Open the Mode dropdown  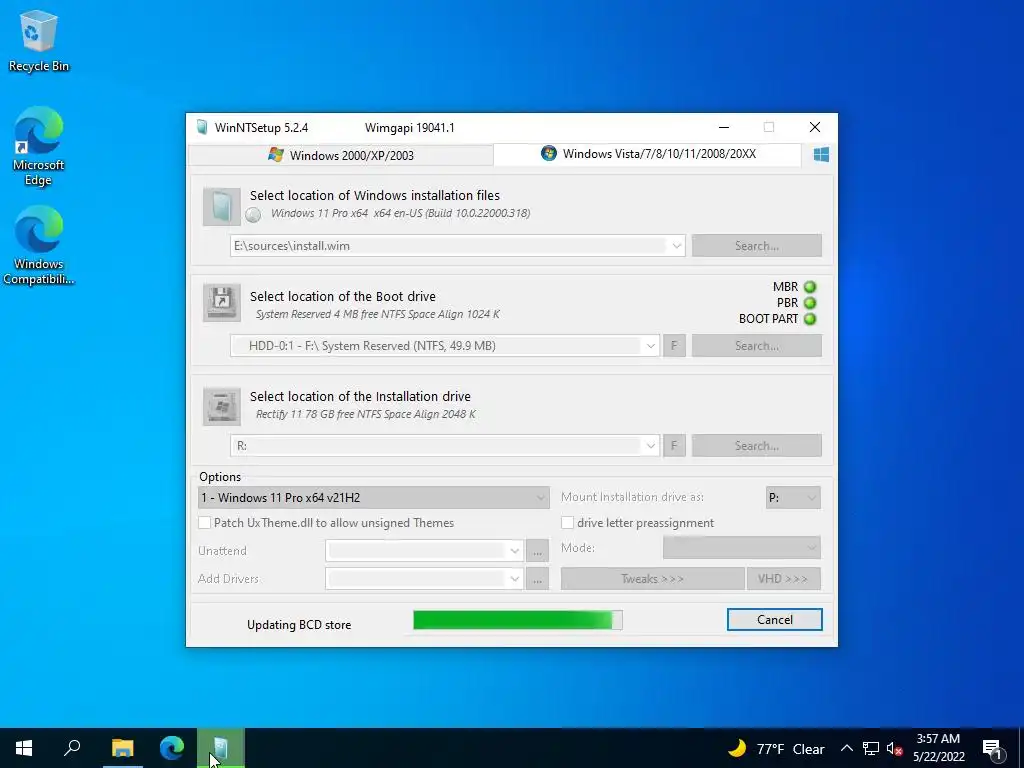[742, 548]
